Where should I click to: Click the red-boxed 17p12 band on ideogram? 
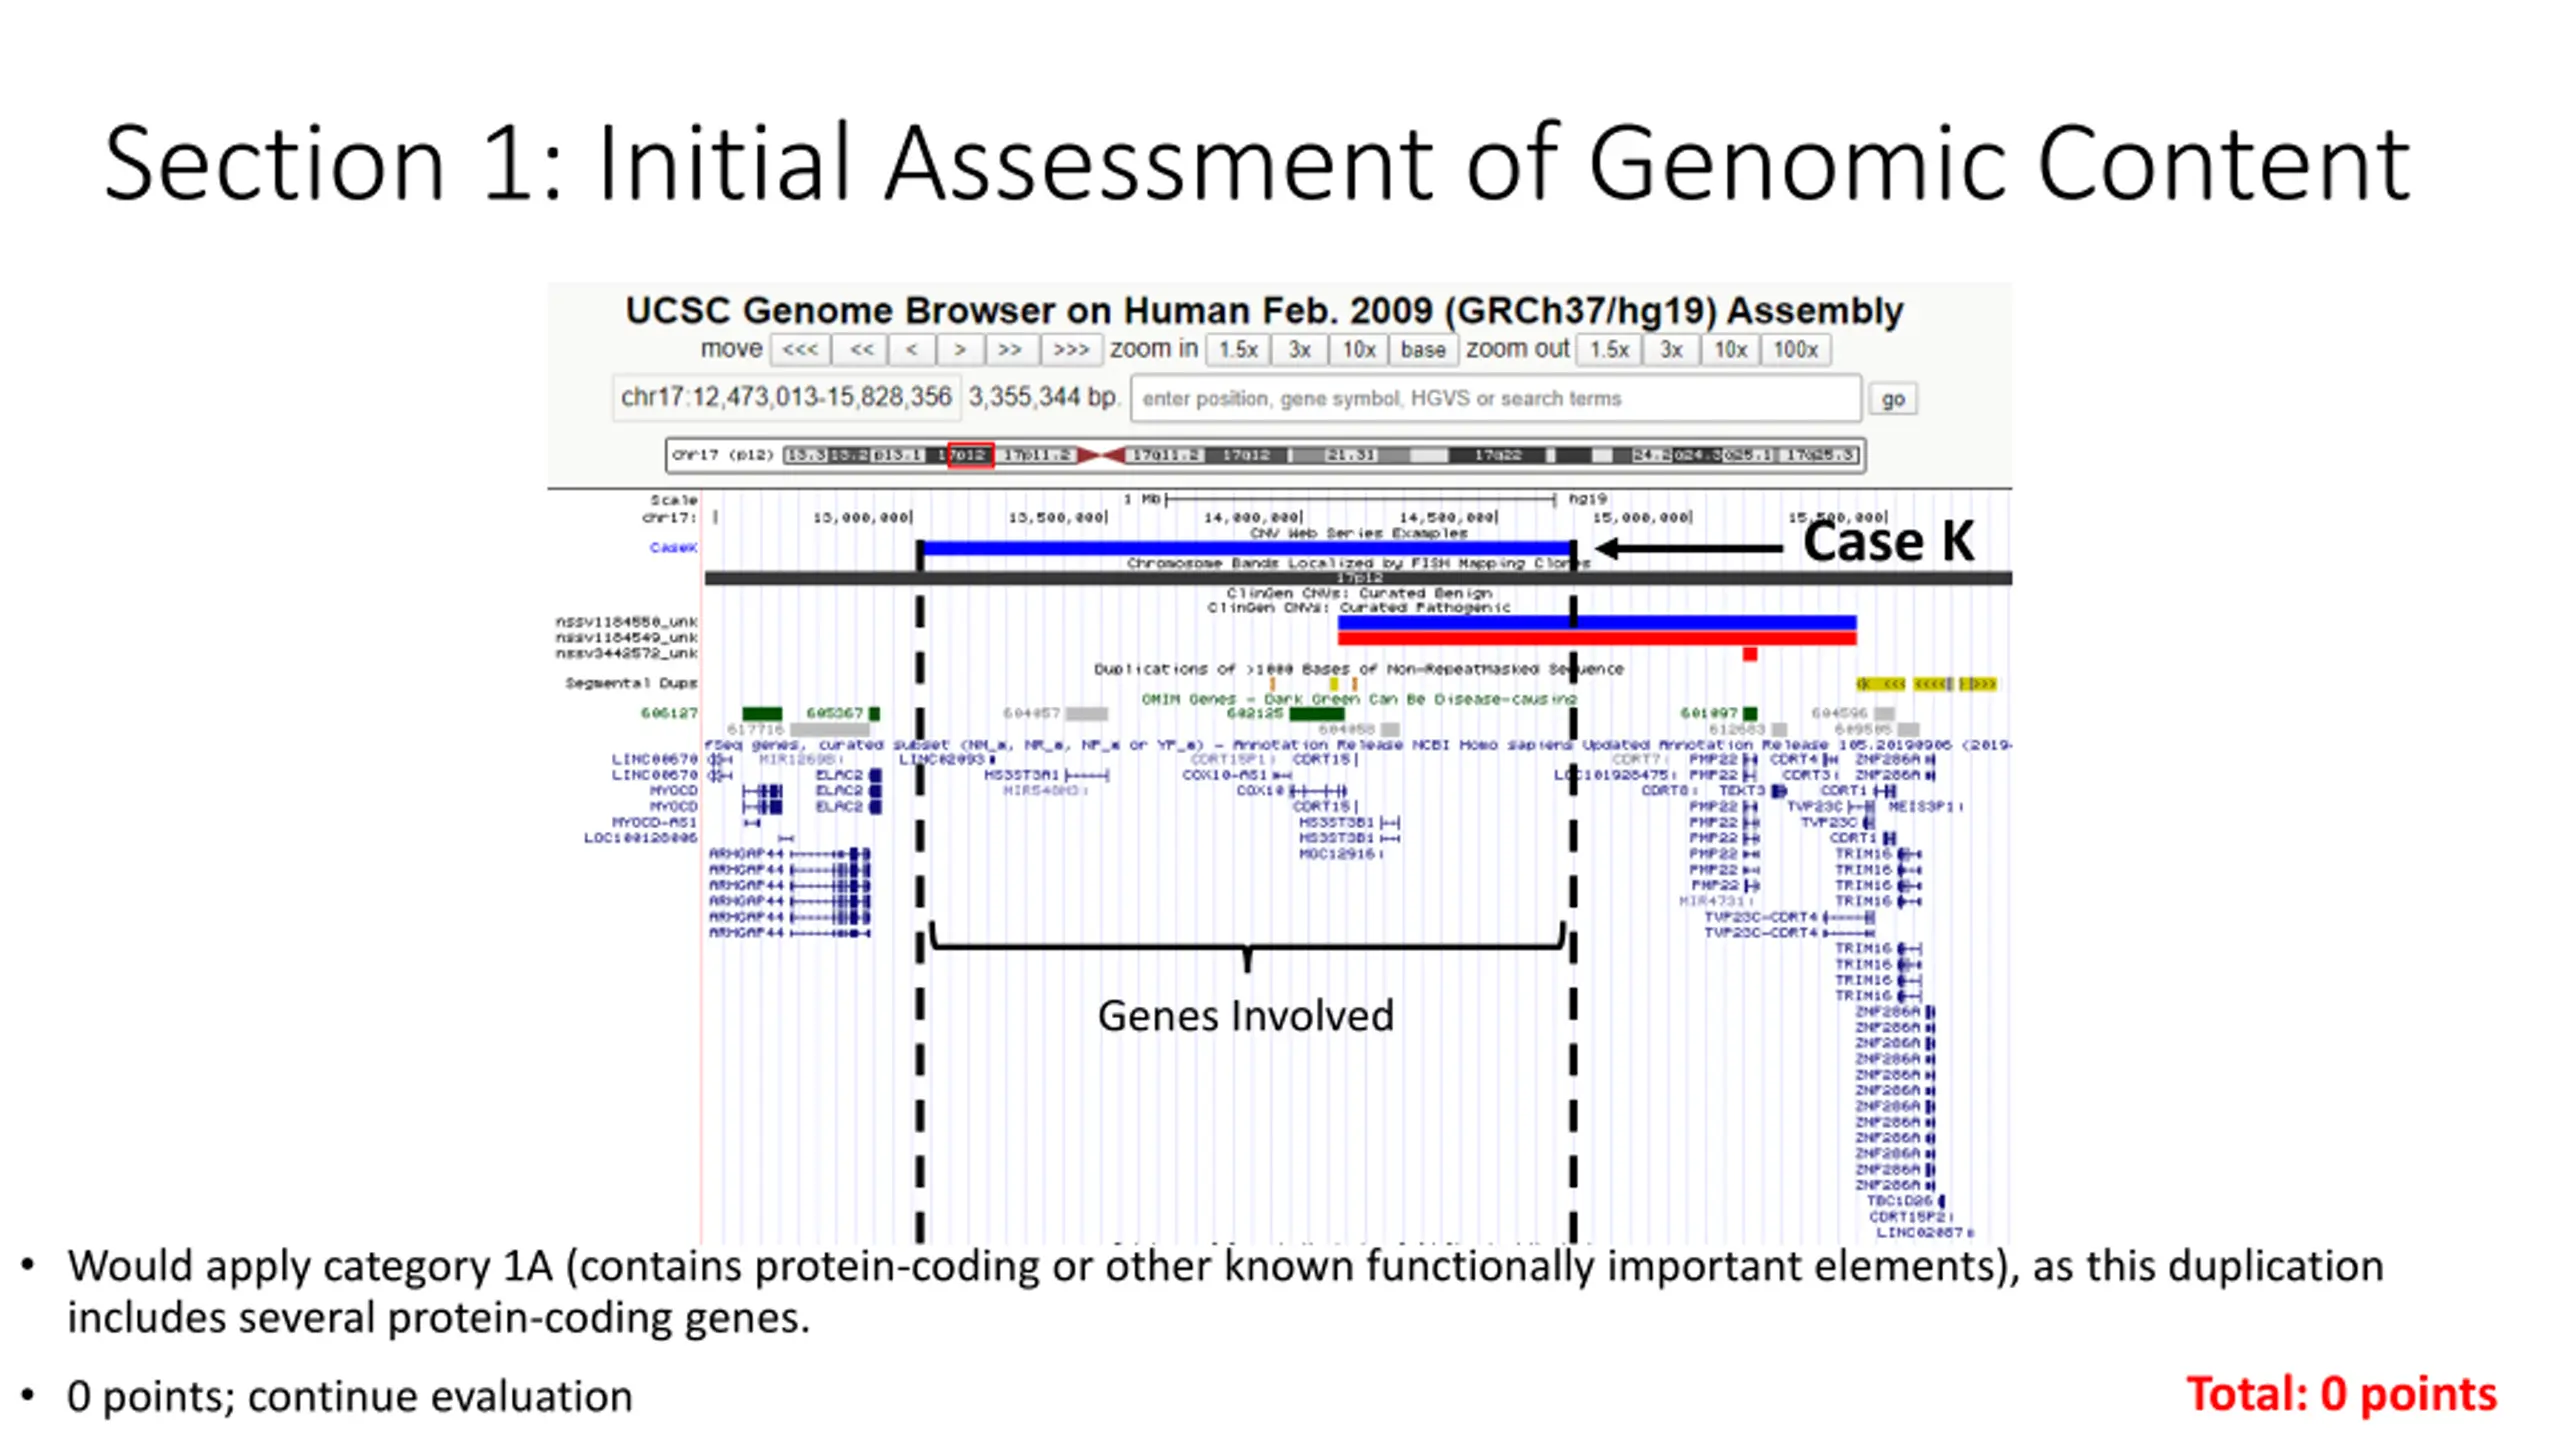pos(970,455)
